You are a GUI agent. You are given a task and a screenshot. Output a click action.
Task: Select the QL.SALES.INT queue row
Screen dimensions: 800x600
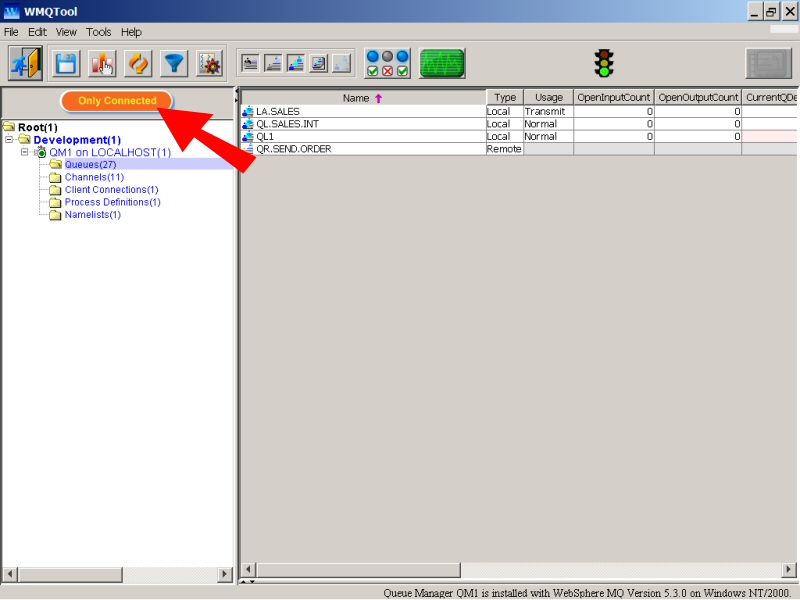click(518, 124)
